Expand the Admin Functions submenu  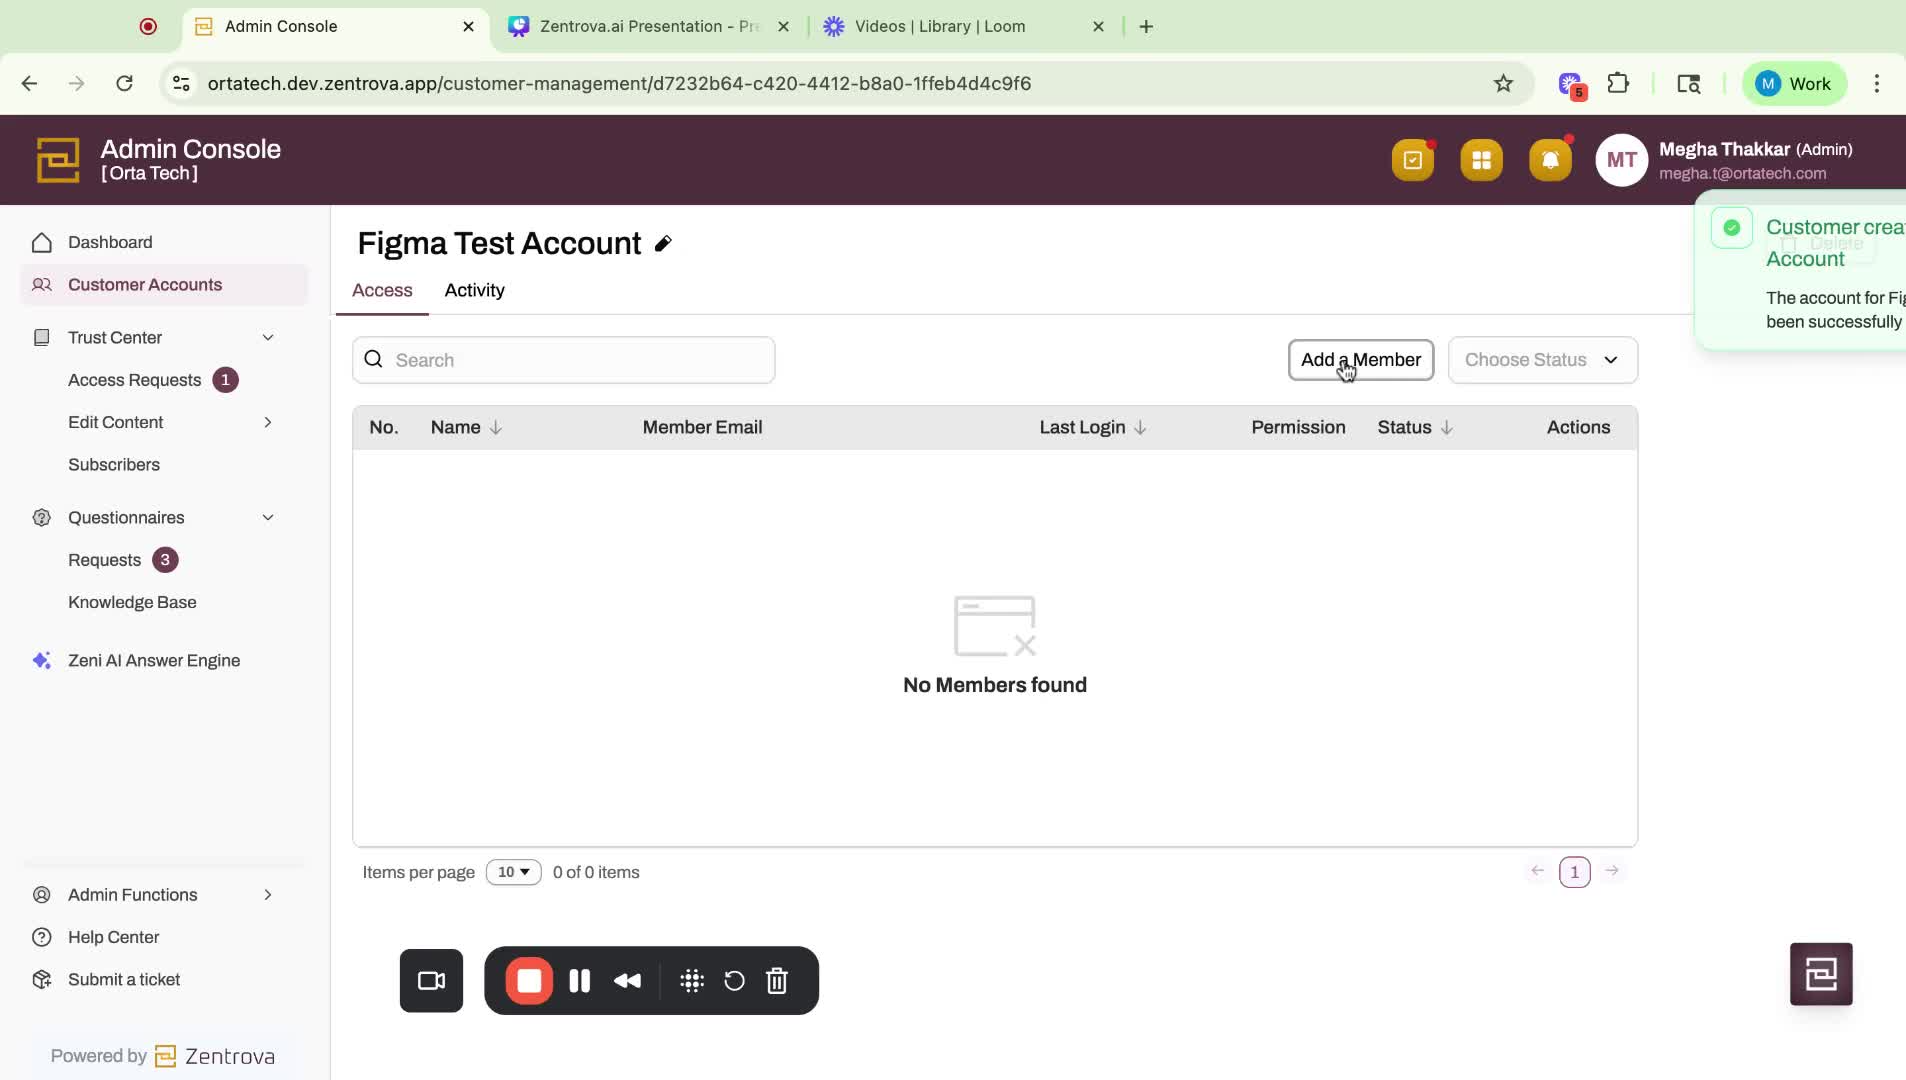pyautogui.click(x=268, y=895)
